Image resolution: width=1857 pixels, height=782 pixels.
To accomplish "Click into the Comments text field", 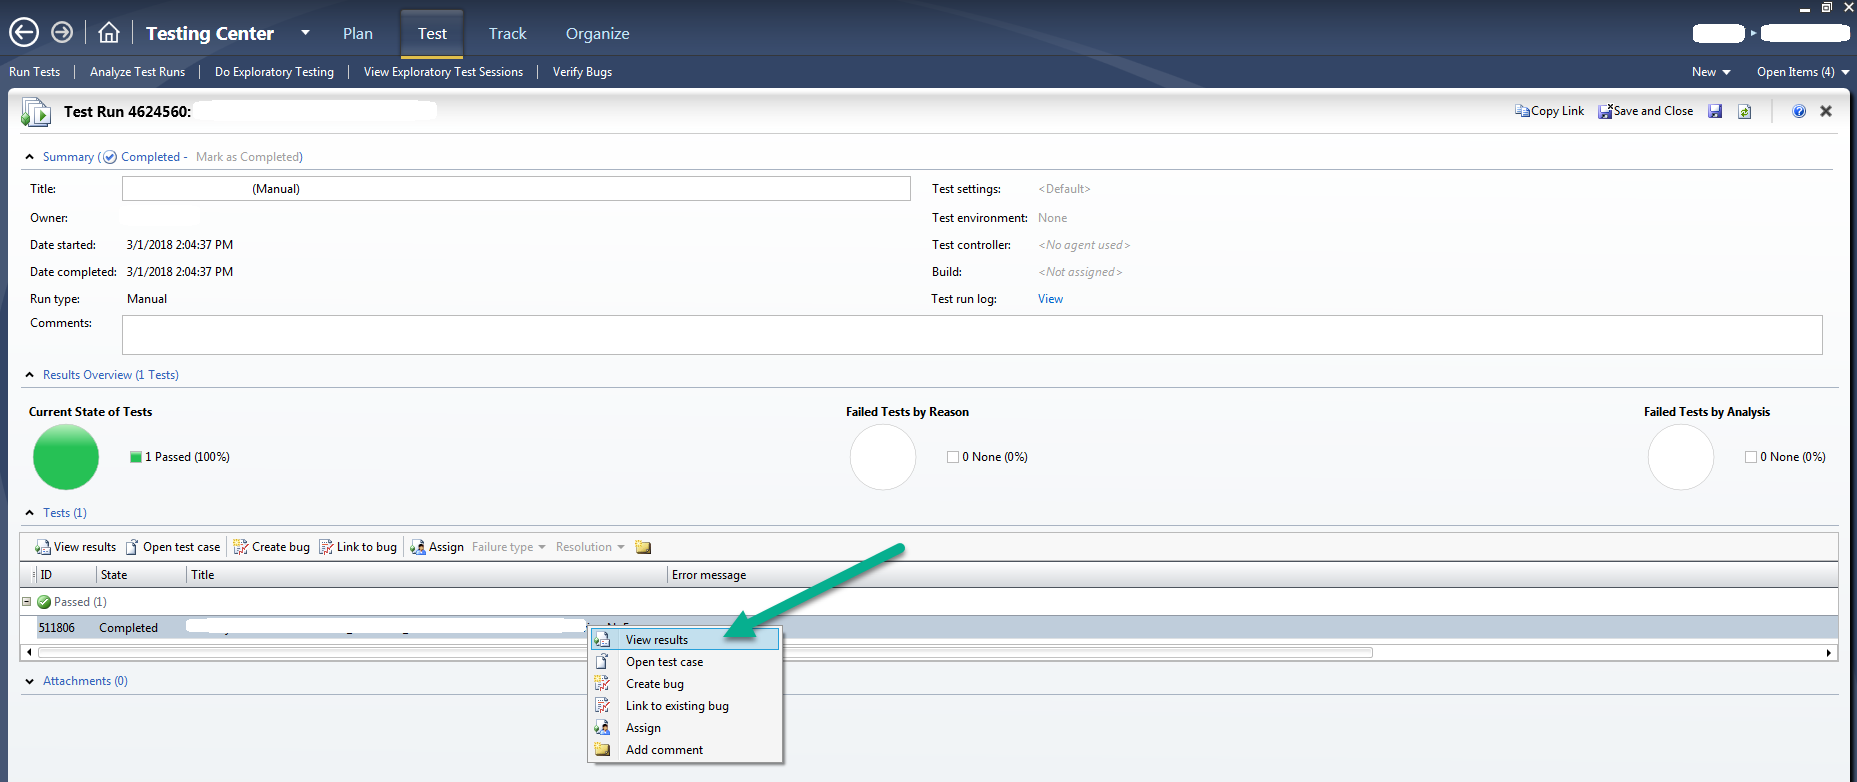I will 972,335.
